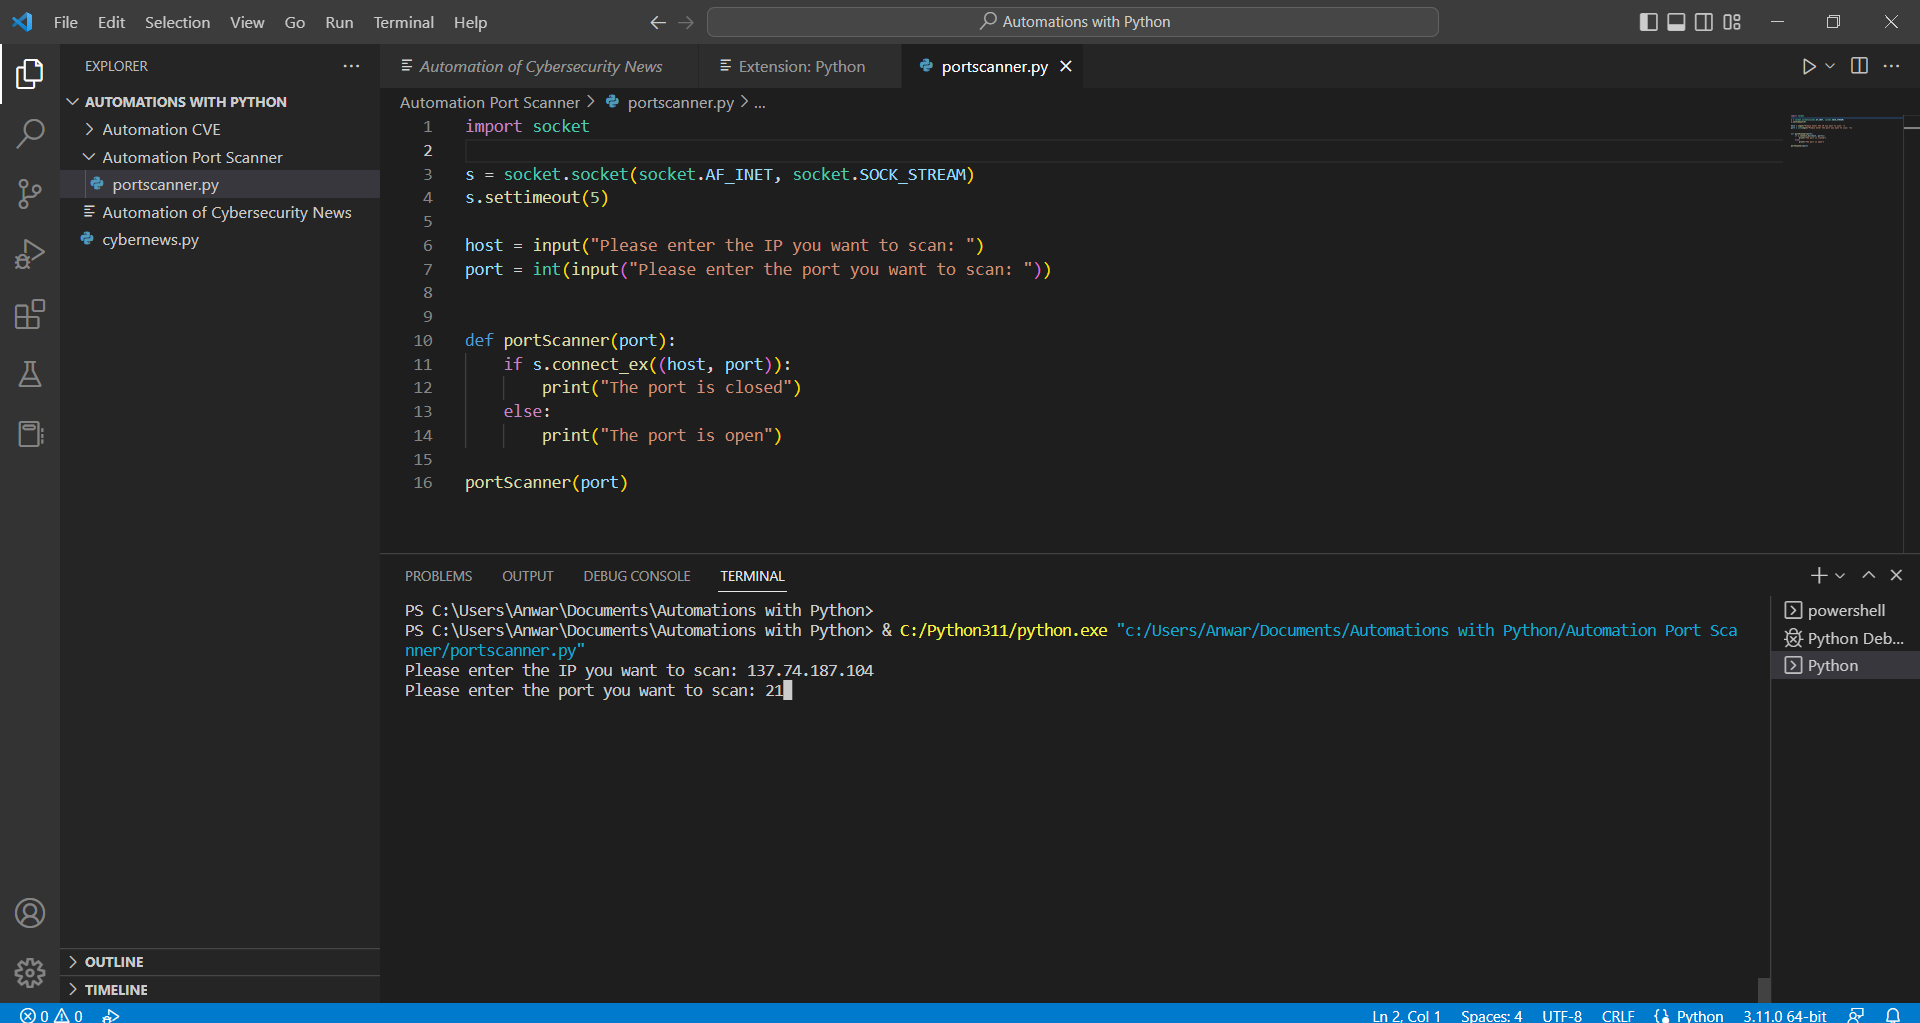Screen dimensions: 1920x1023
Task: Open the Extensions view icon
Action: click(x=30, y=314)
